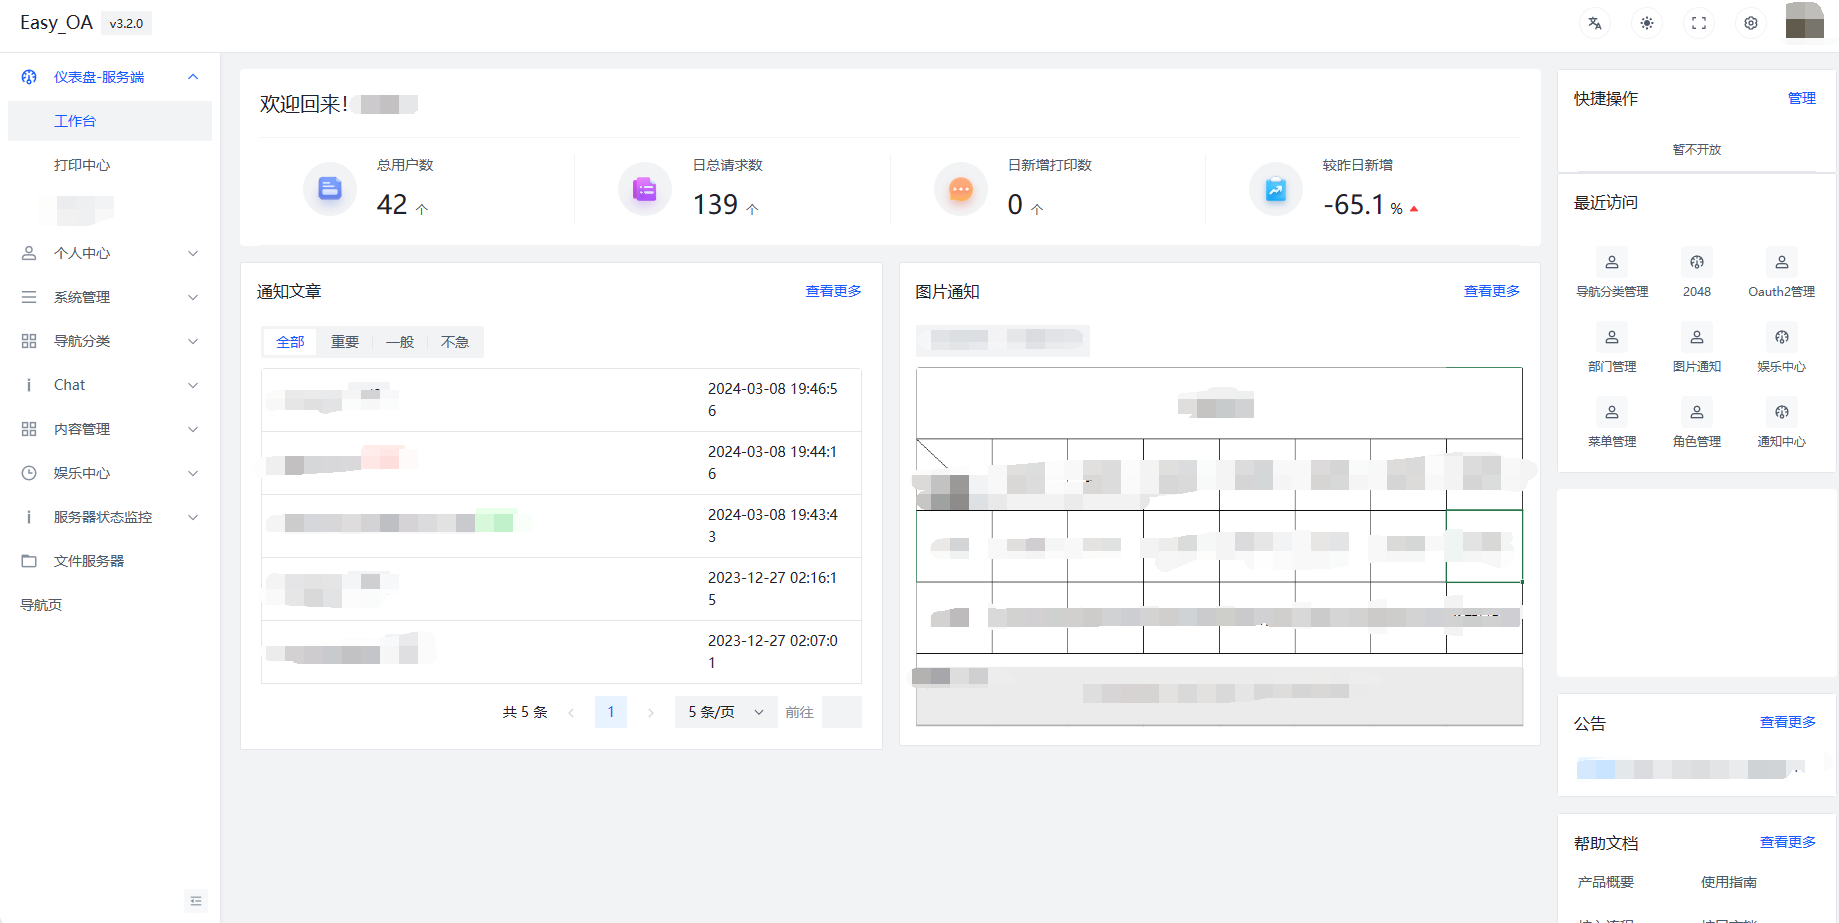
Task: Open 角色管理 recent-visit icon
Action: [x=1697, y=412]
